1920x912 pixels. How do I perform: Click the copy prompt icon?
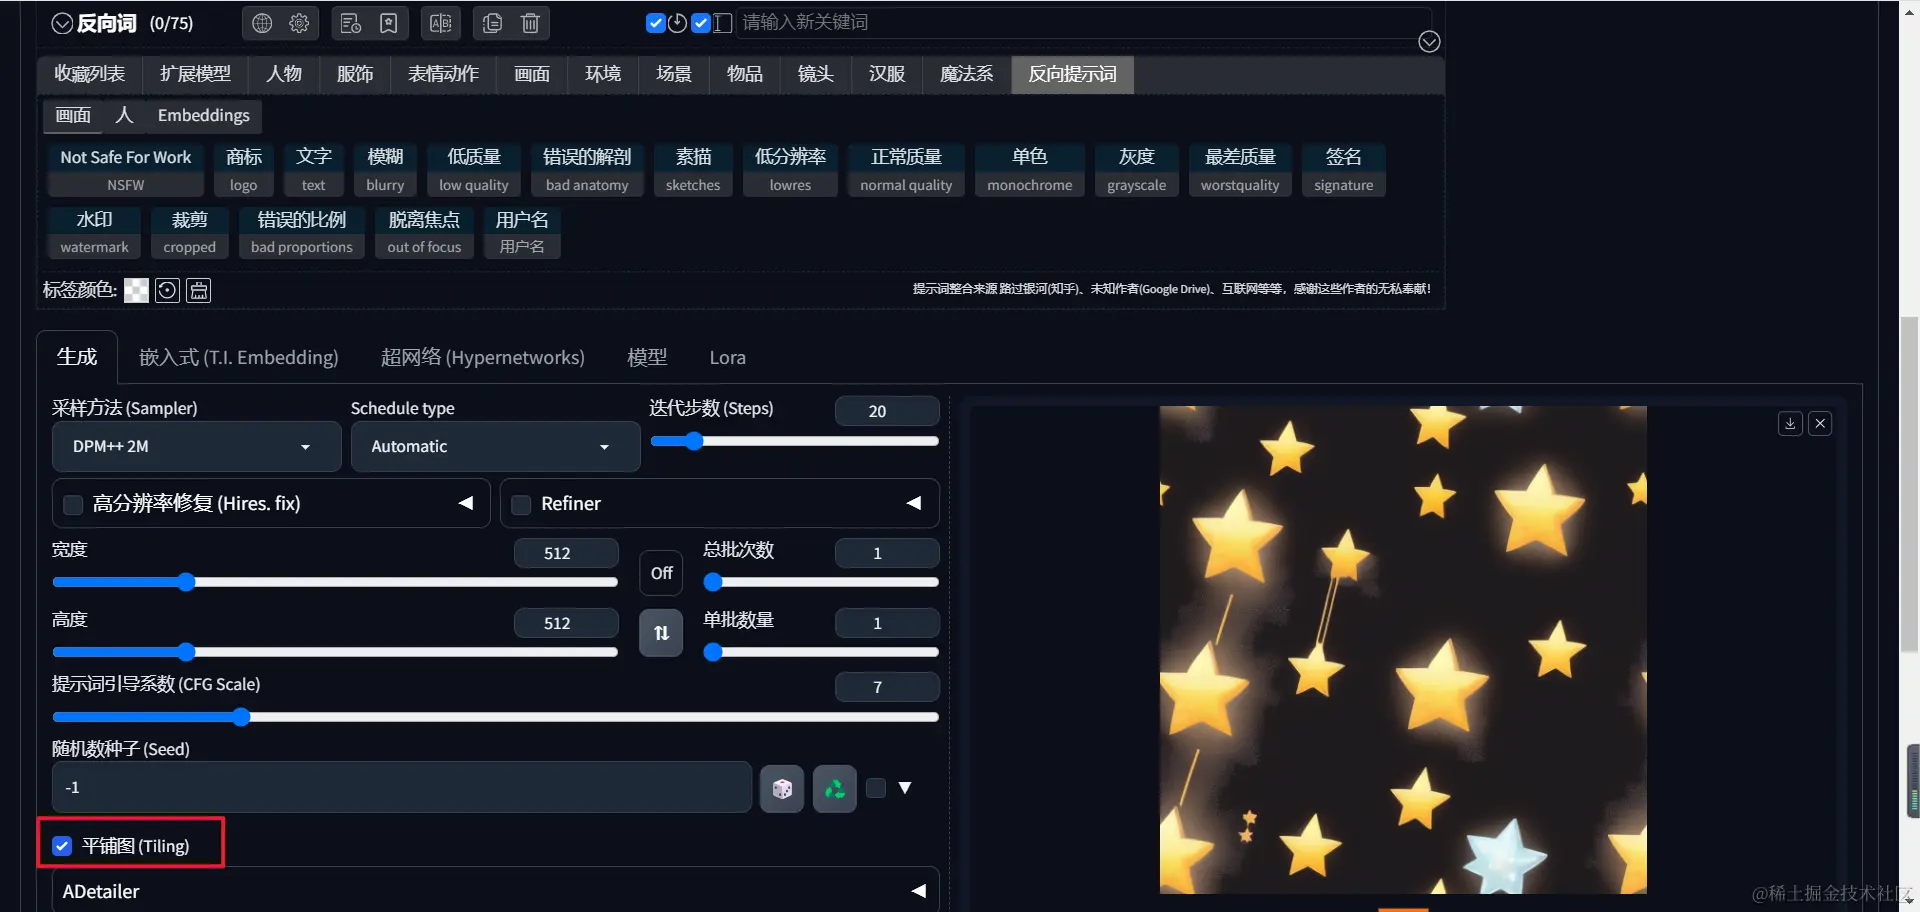[x=493, y=23]
